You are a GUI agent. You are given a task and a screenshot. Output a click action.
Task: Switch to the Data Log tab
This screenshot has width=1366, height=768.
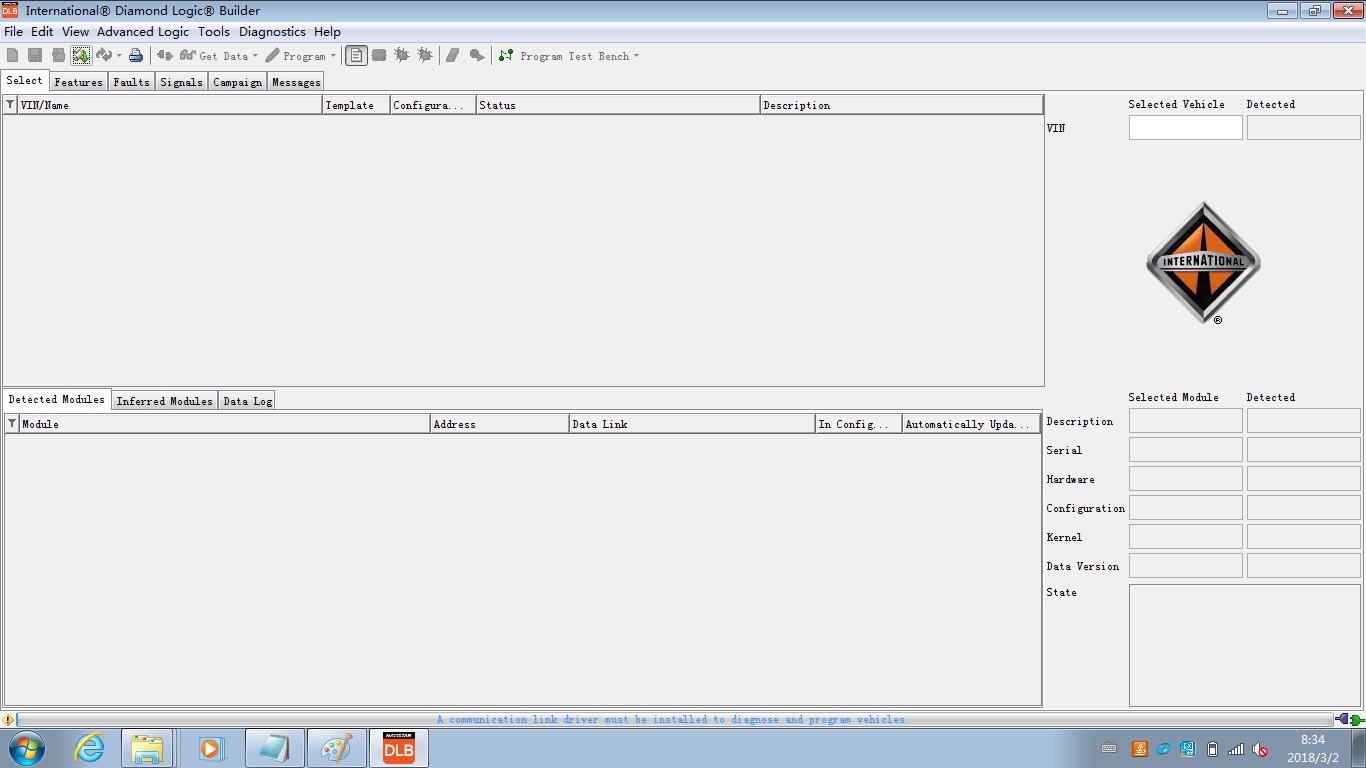(x=247, y=401)
